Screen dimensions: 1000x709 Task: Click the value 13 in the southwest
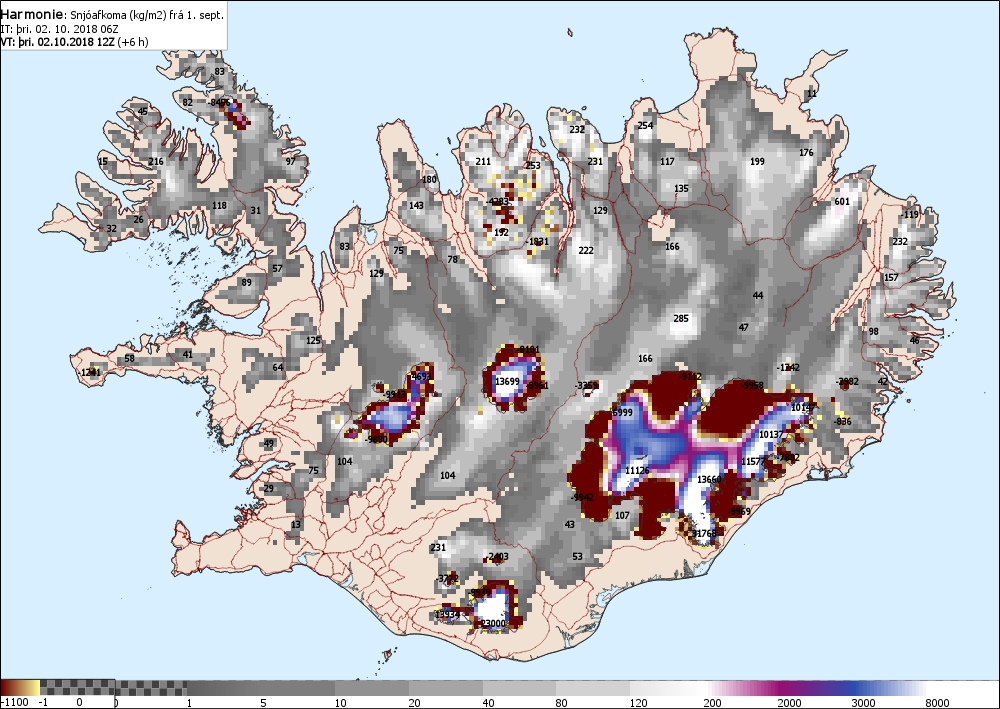[x=295, y=525]
